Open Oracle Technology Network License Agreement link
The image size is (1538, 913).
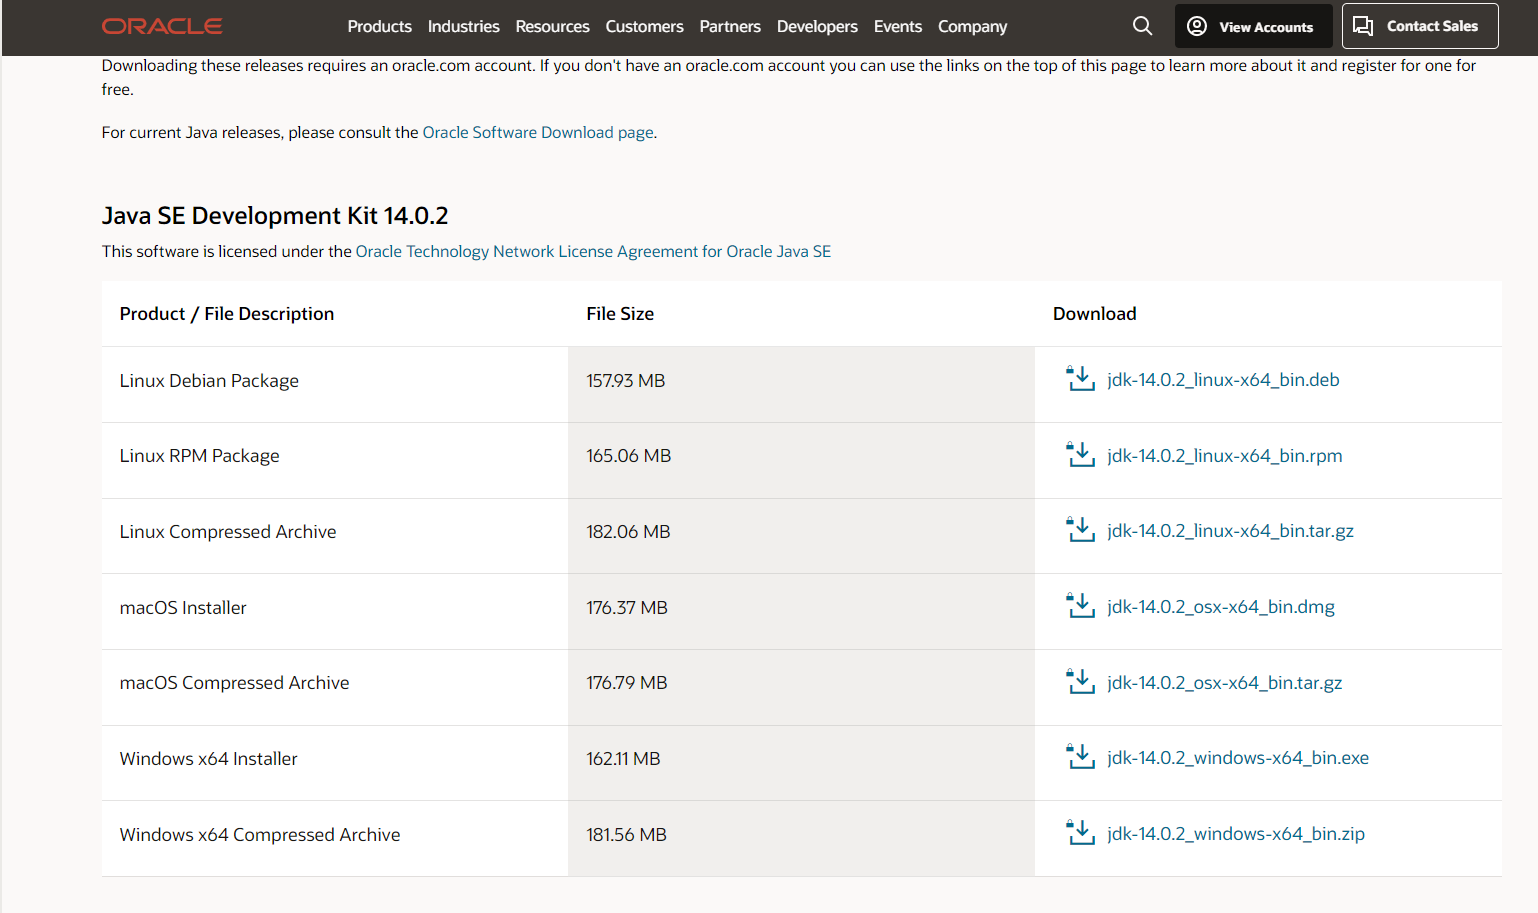[x=593, y=251]
